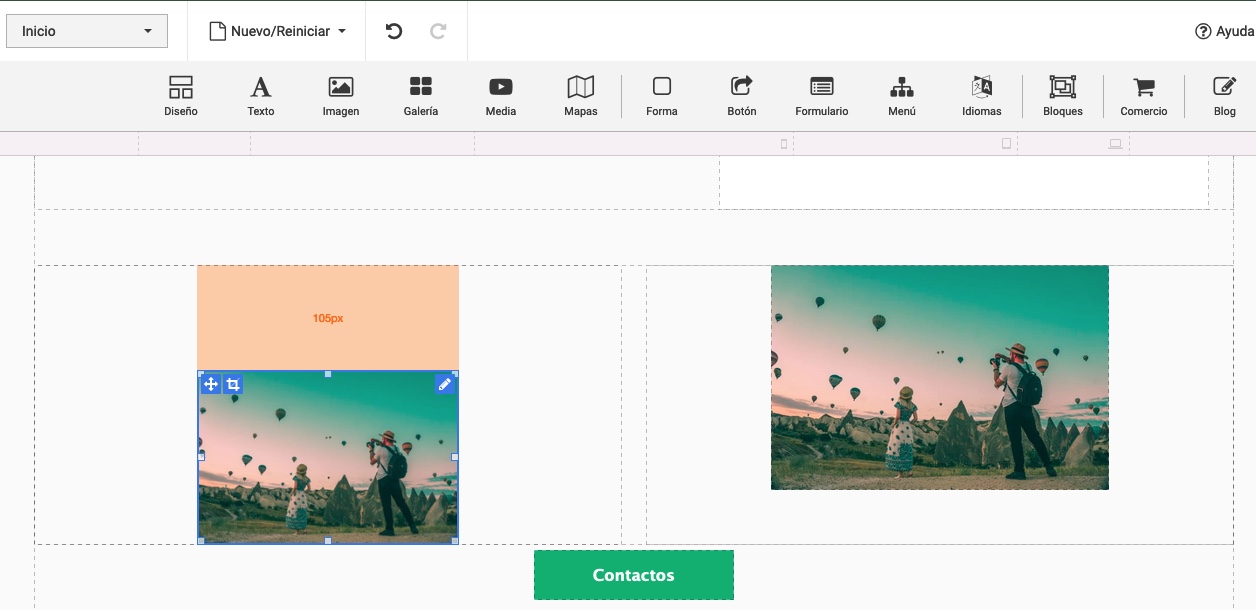Open the Galería tool
Screen dimensions: 1256x610
(x=420, y=96)
